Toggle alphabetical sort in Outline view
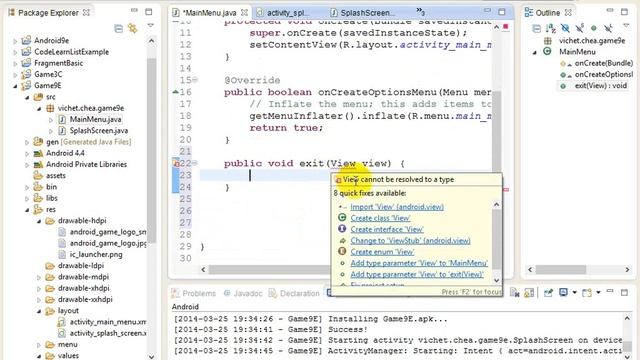 [551, 28]
